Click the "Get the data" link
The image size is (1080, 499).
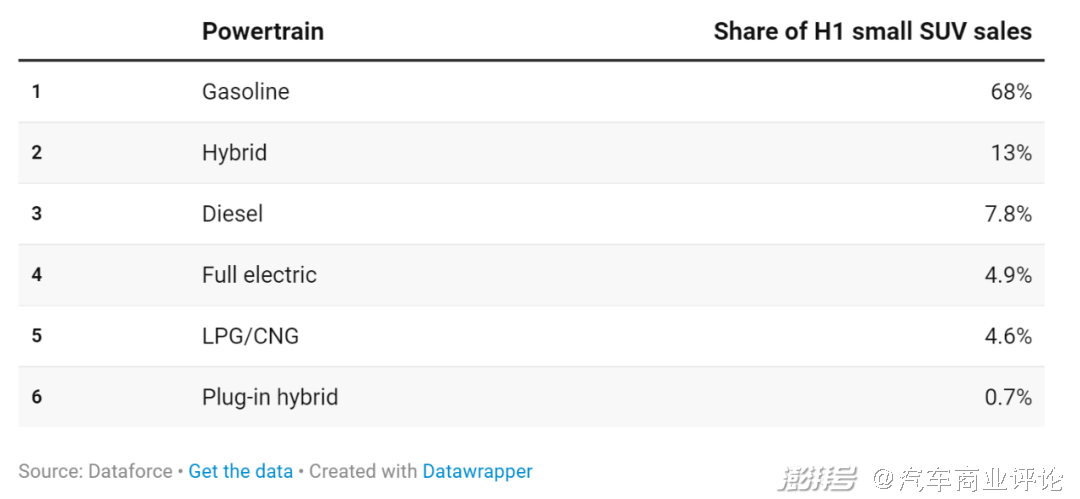click(x=241, y=471)
